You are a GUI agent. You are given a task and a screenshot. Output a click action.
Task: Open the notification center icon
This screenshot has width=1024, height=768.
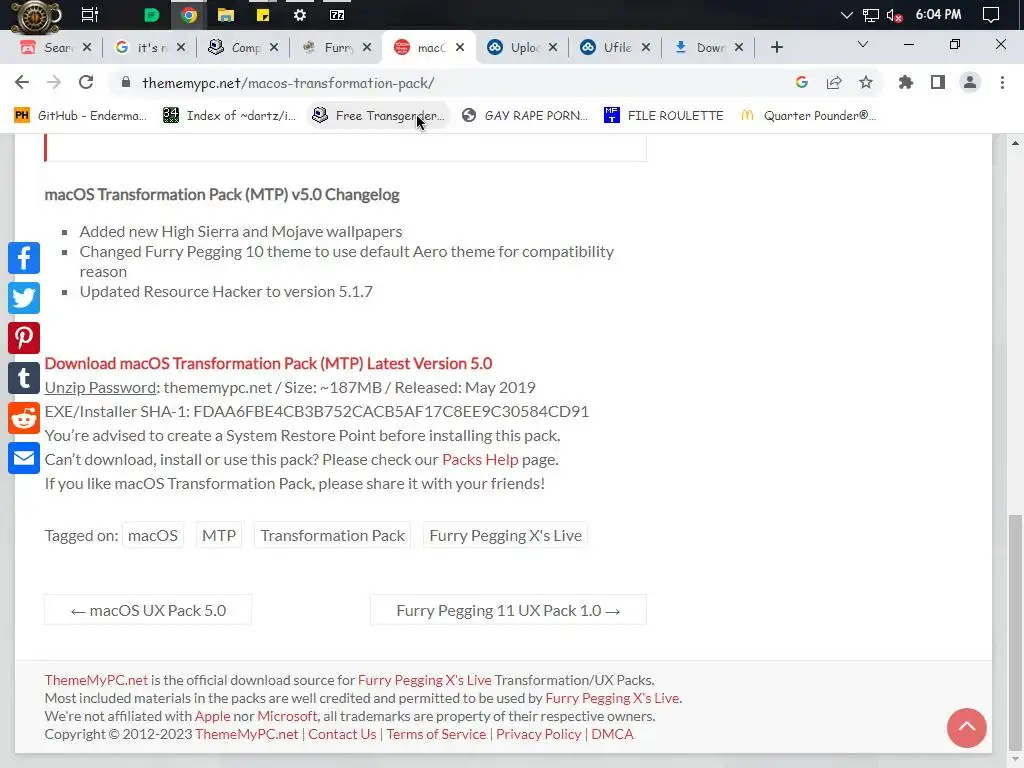pos(991,15)
